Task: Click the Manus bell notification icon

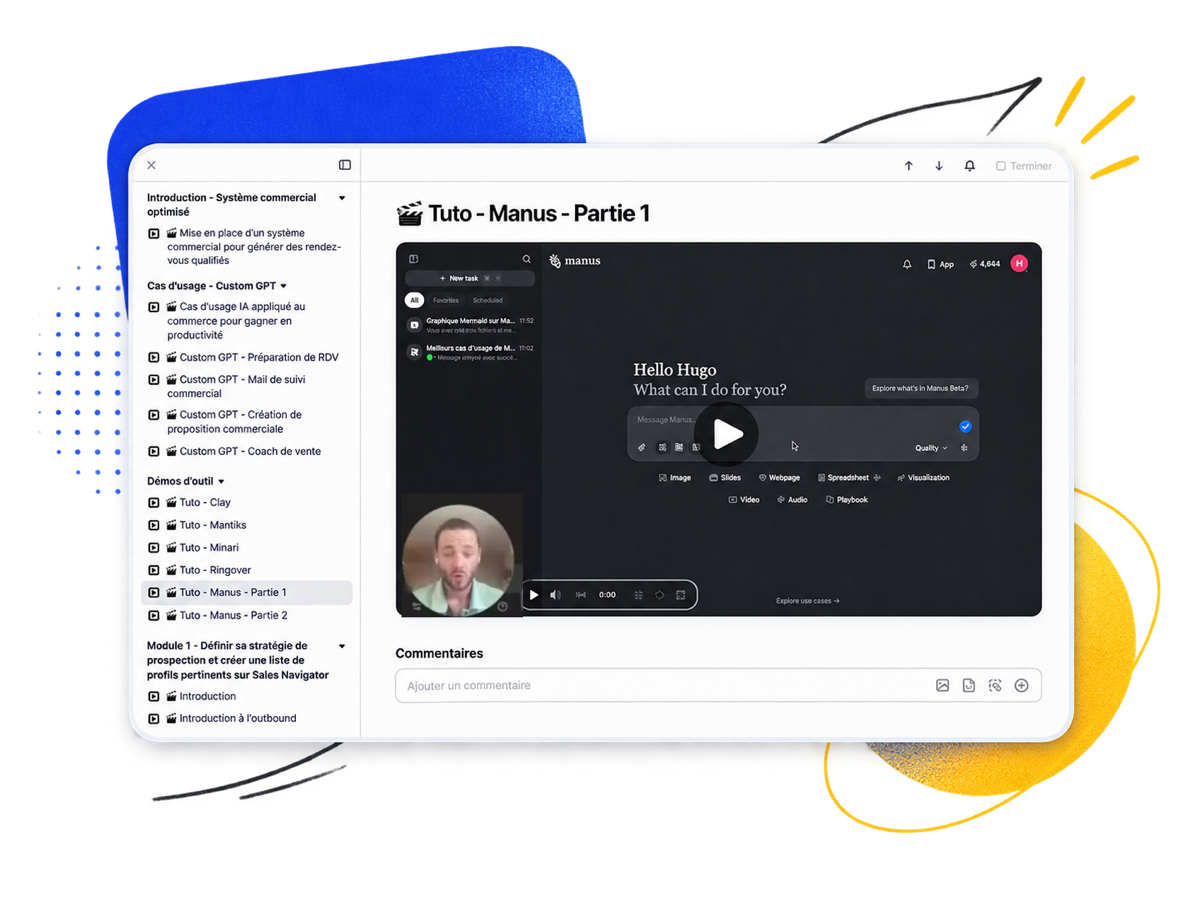Action: click(x=907, y=264)
